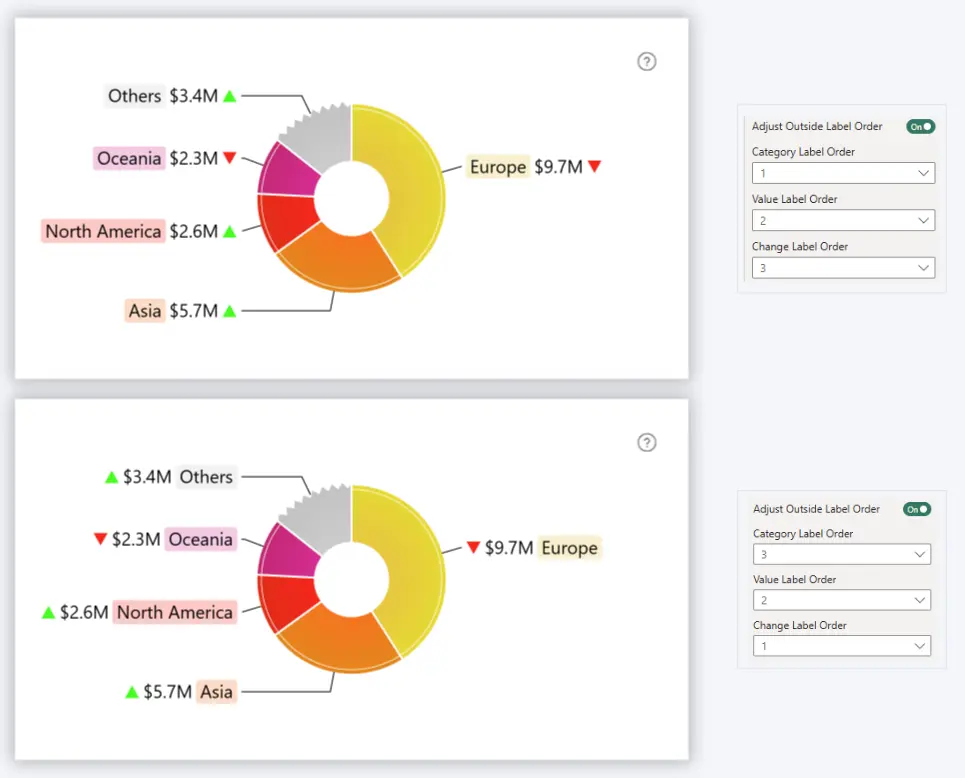
Task: Click the green up arrow left of $5.7M
Action: tap(131, 691)
